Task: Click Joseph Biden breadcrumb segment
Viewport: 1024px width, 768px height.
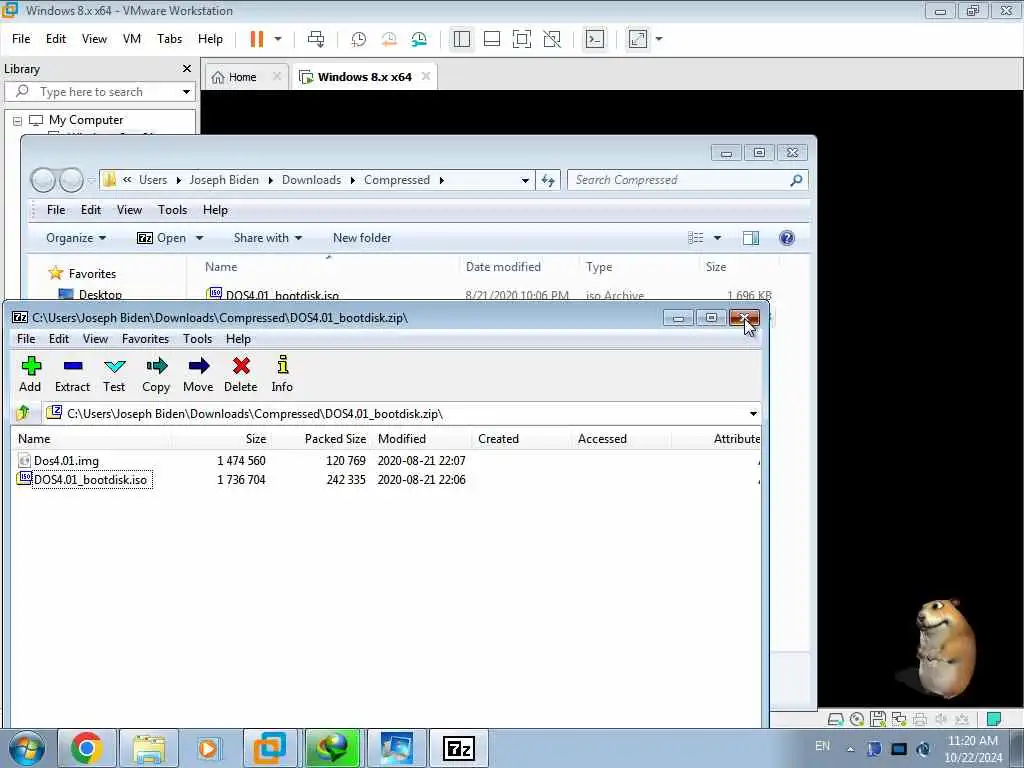Action: [224, 180]
